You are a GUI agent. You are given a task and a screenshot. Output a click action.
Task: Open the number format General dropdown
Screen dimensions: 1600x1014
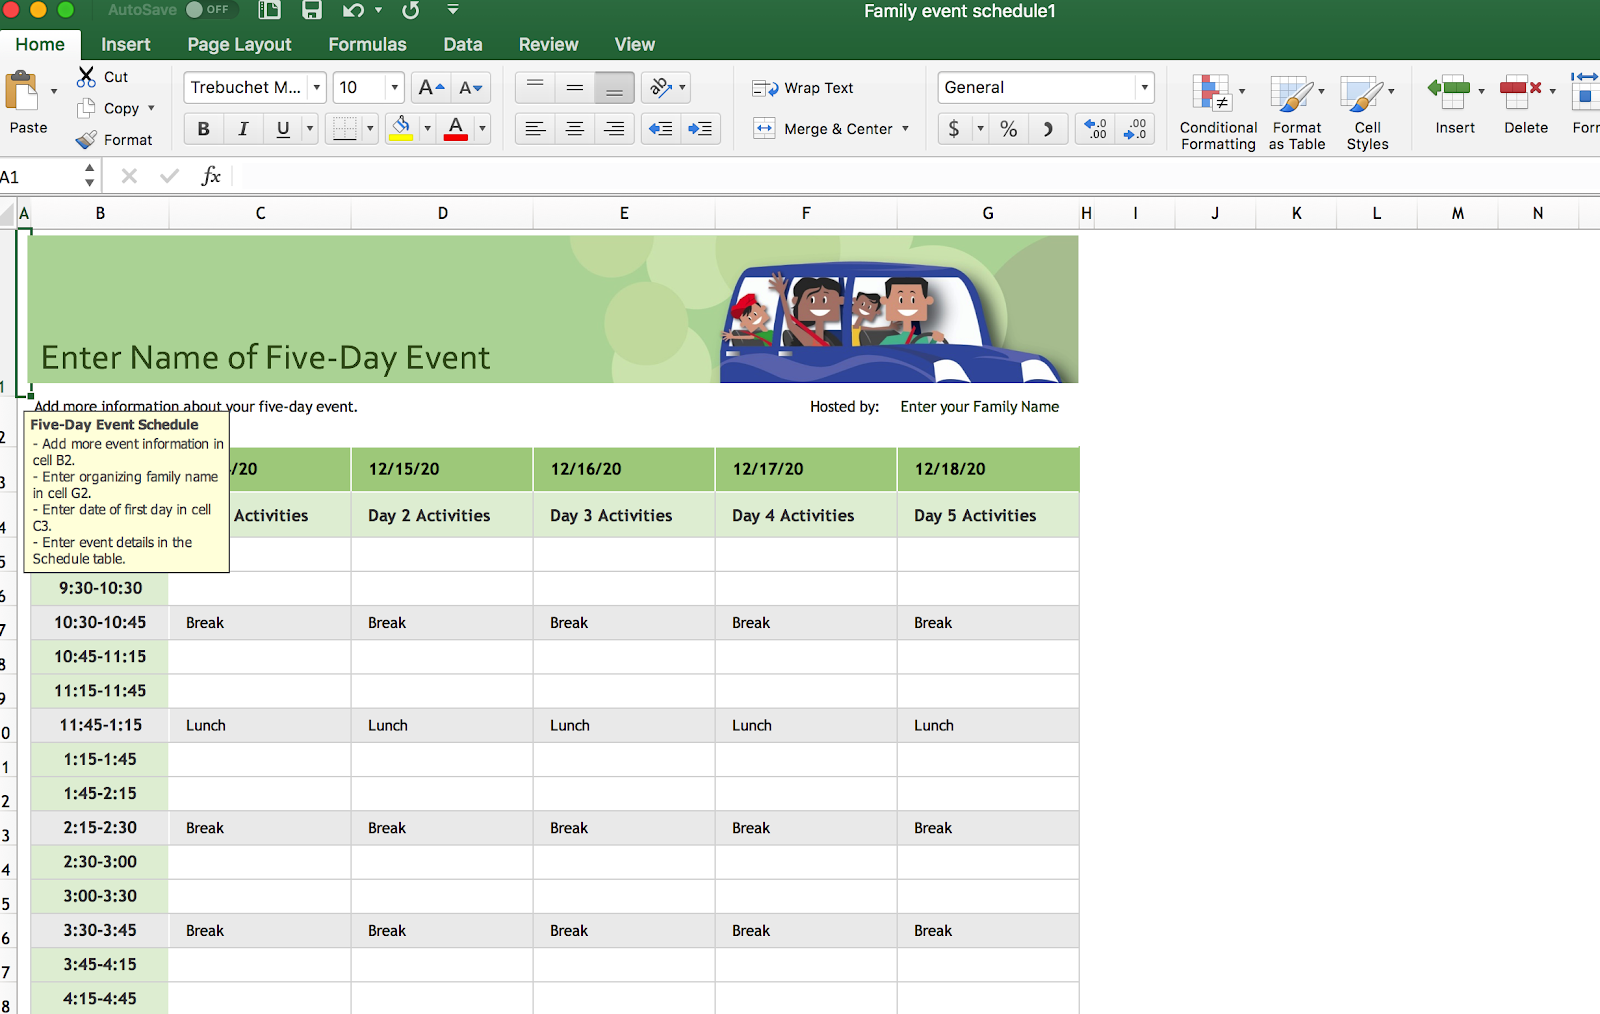point(1145,88)
